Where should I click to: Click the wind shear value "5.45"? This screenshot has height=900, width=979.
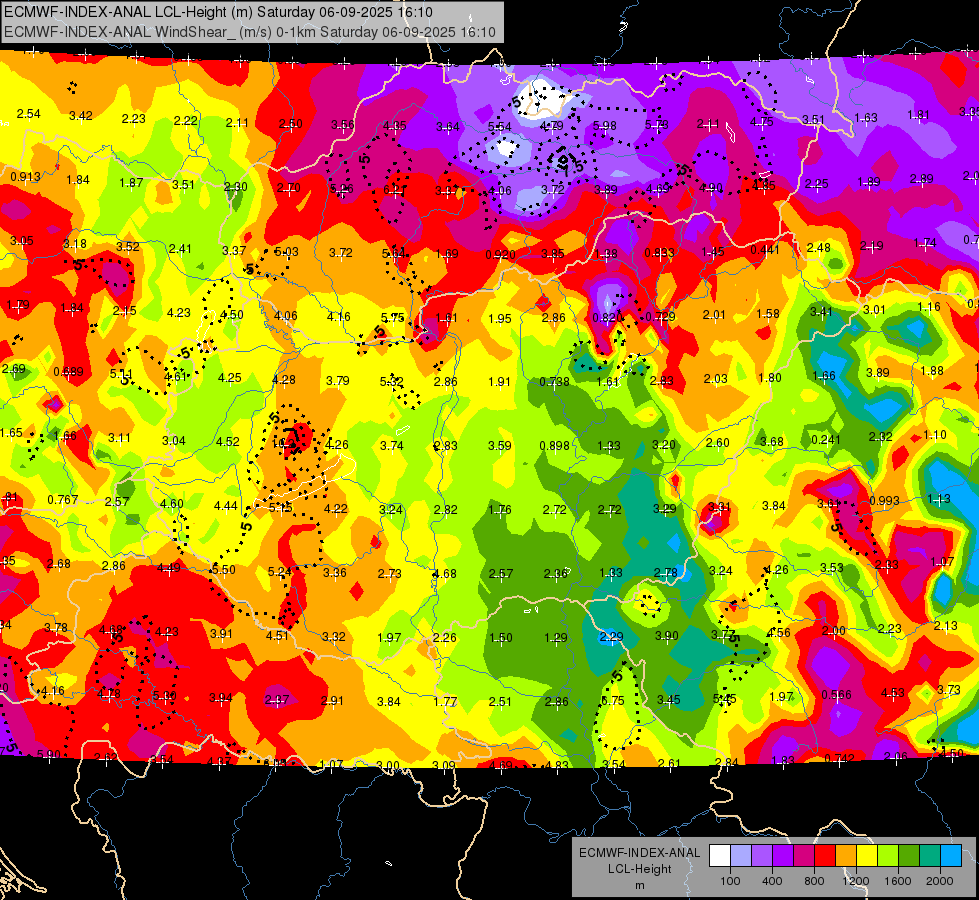(x=724, y=699)
